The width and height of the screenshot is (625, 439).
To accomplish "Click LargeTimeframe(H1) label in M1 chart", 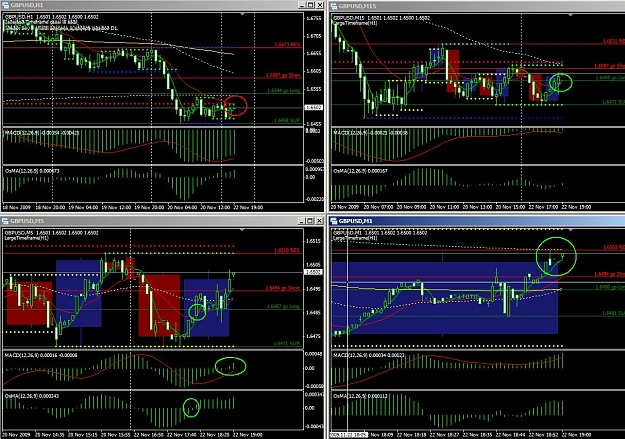I will point(355,238).
